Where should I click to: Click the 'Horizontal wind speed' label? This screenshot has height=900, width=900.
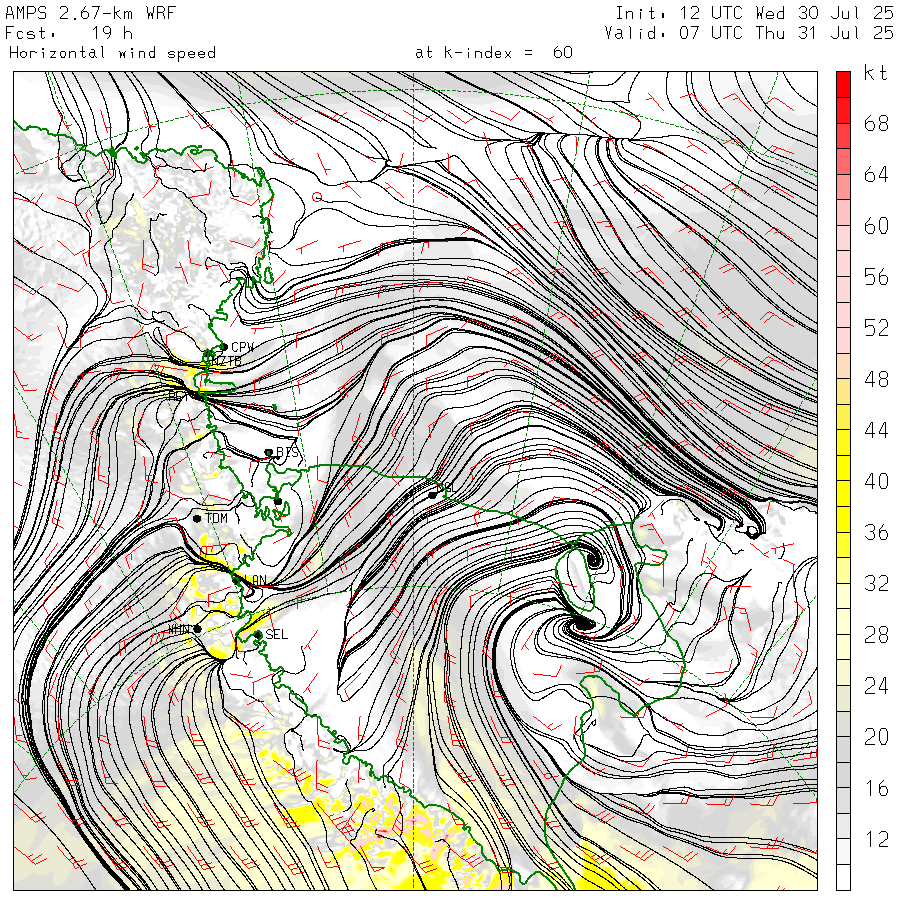coord(112,53)
